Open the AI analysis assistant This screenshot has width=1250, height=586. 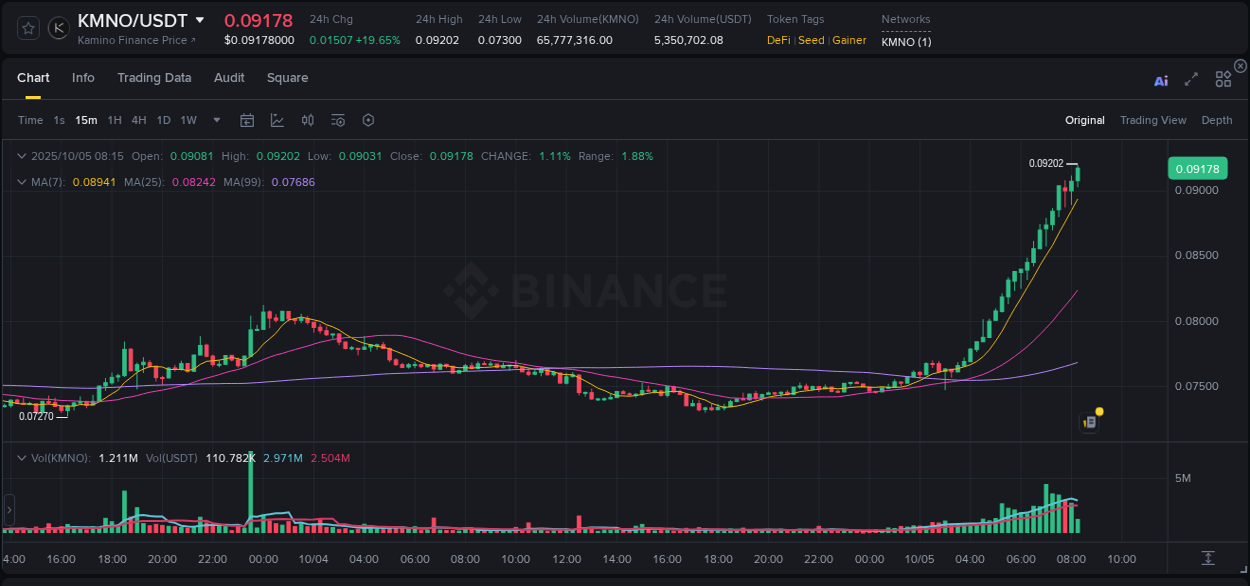1160,80
